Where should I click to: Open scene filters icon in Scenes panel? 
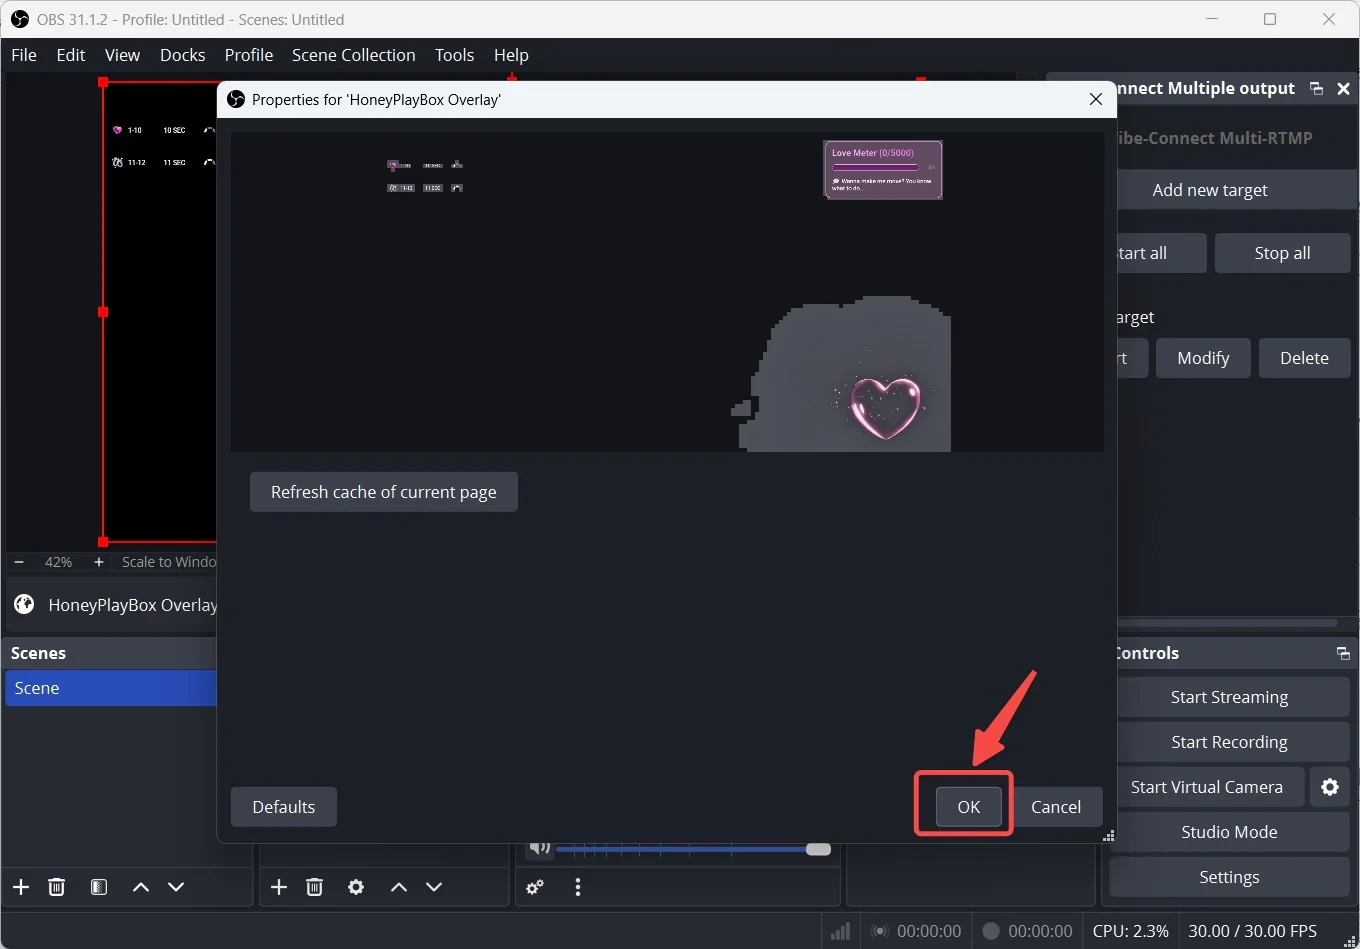pyautogui.click(x=99, y=887)
